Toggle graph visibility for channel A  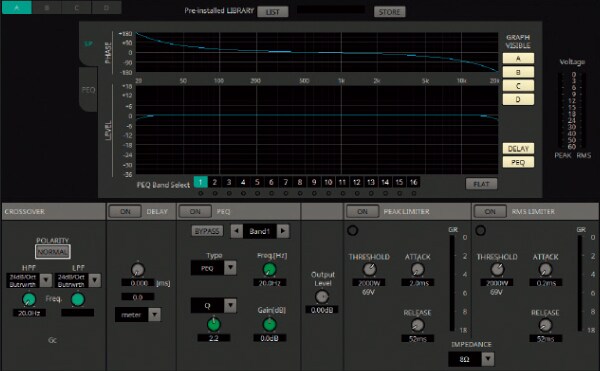[x=518, y=59]
